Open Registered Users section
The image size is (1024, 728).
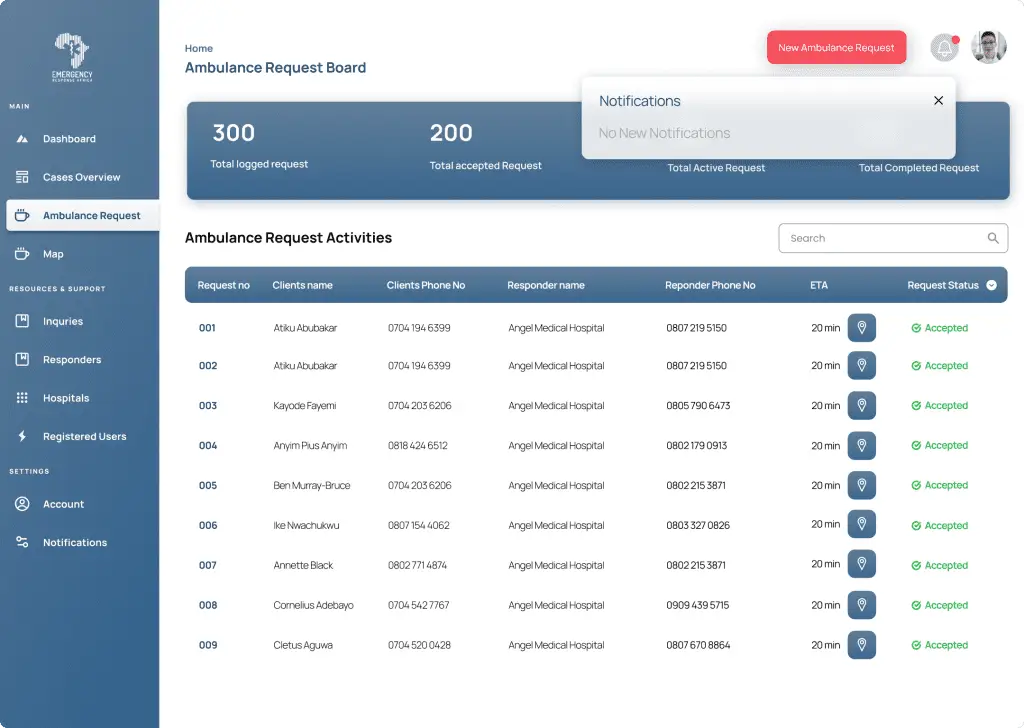(x=84, y=437)
